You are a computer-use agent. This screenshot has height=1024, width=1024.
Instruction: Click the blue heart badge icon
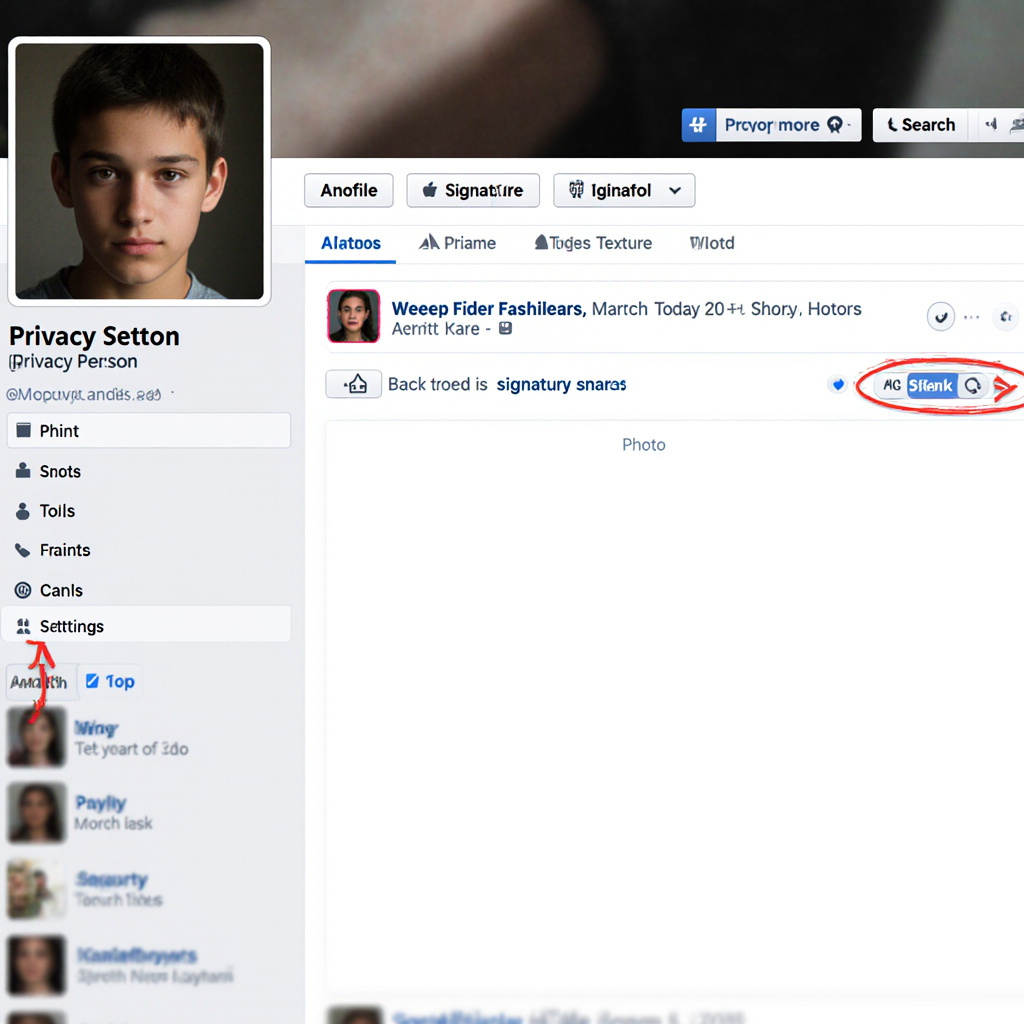point(838,385)
